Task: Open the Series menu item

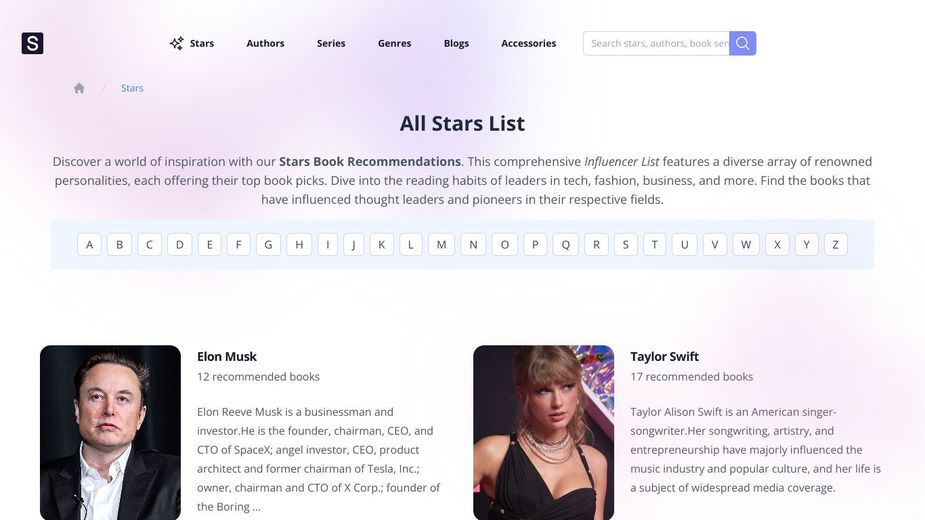Action: click(331, 43)
